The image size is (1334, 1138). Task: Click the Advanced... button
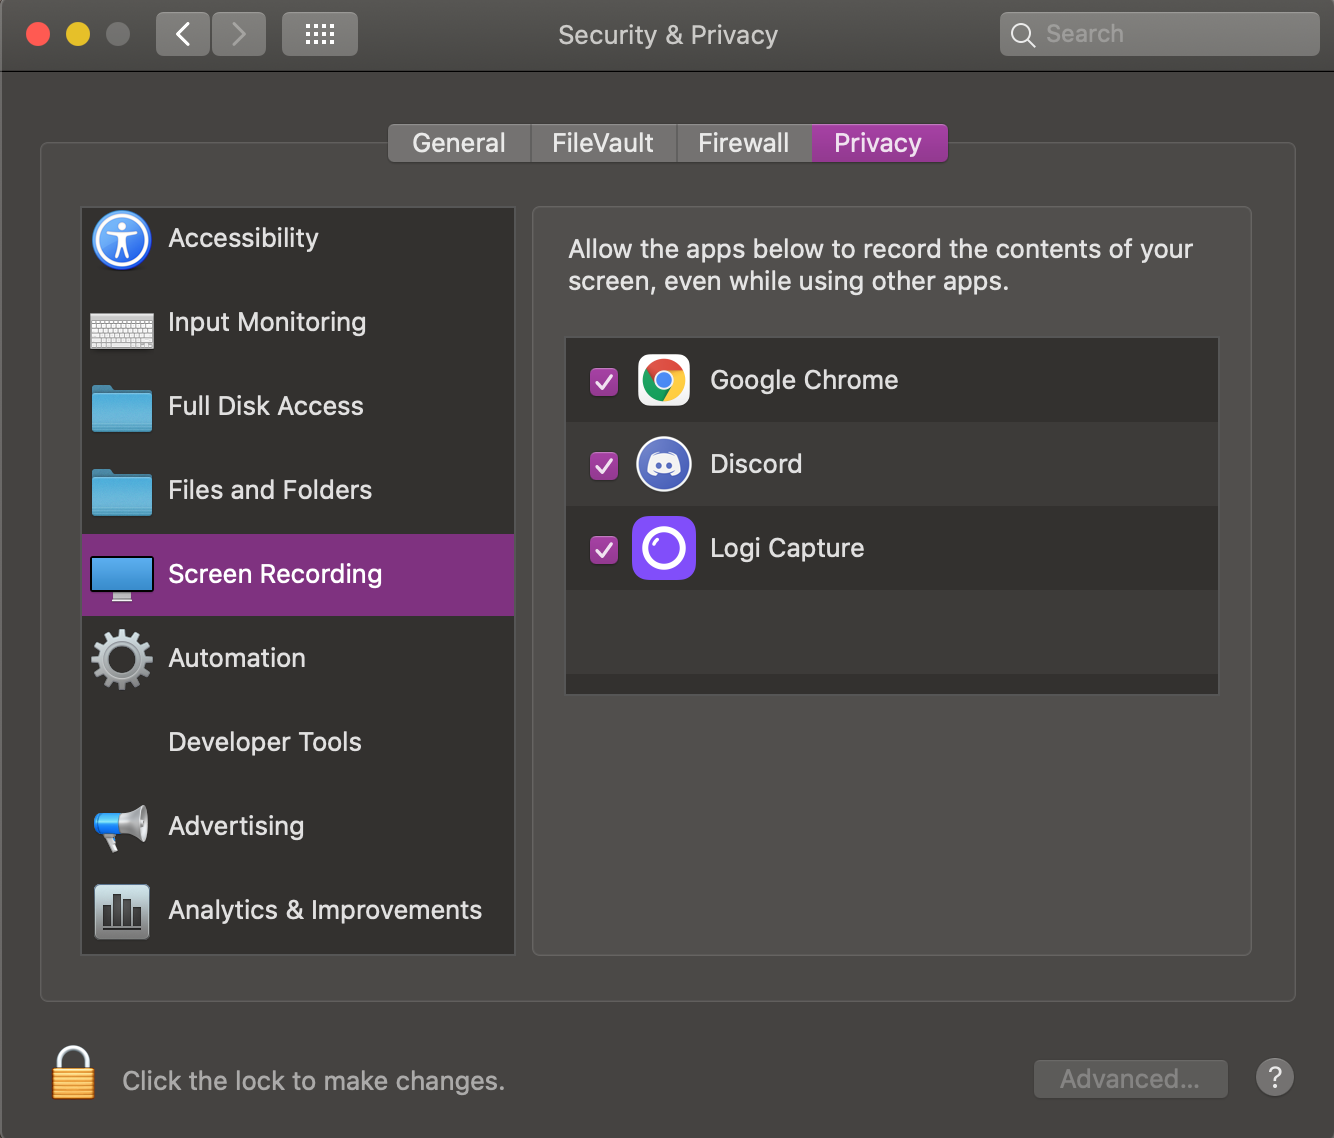pyautogui.click(x=1130, y=1079)
